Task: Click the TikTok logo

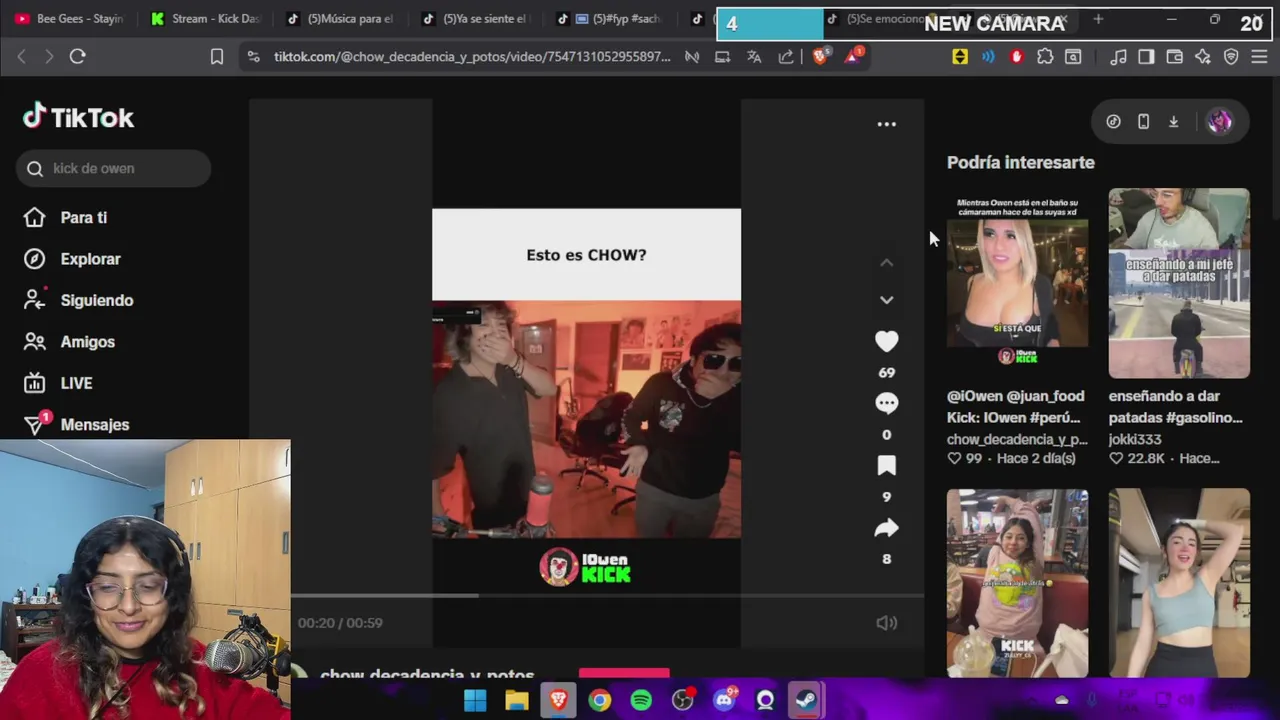Action: point(78,117)
